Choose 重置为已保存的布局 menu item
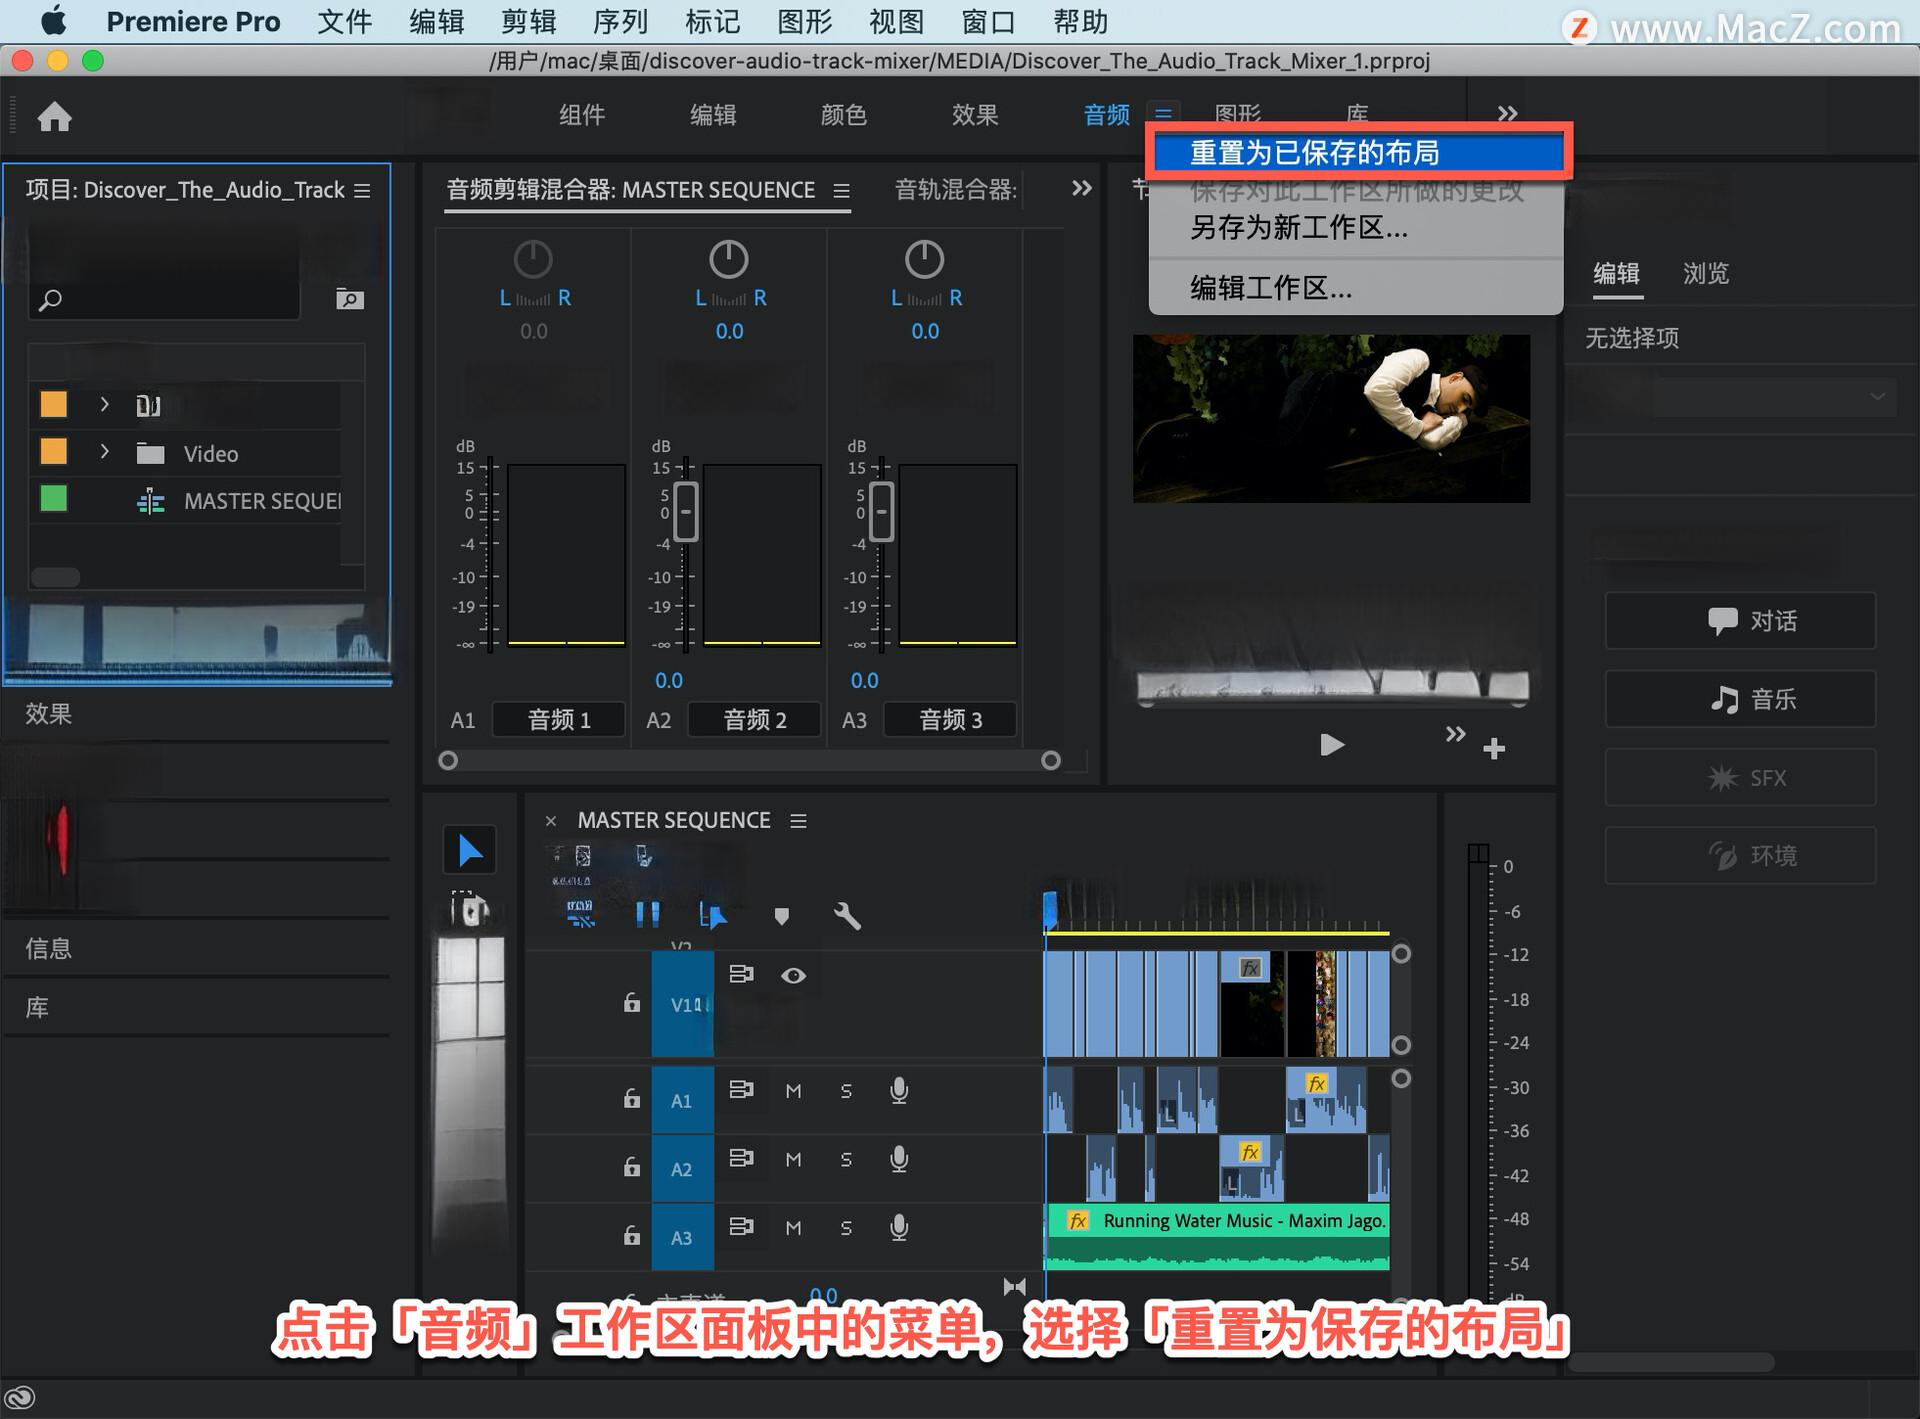Viewport: 1920px width, 1419px height. point(1357,153)
